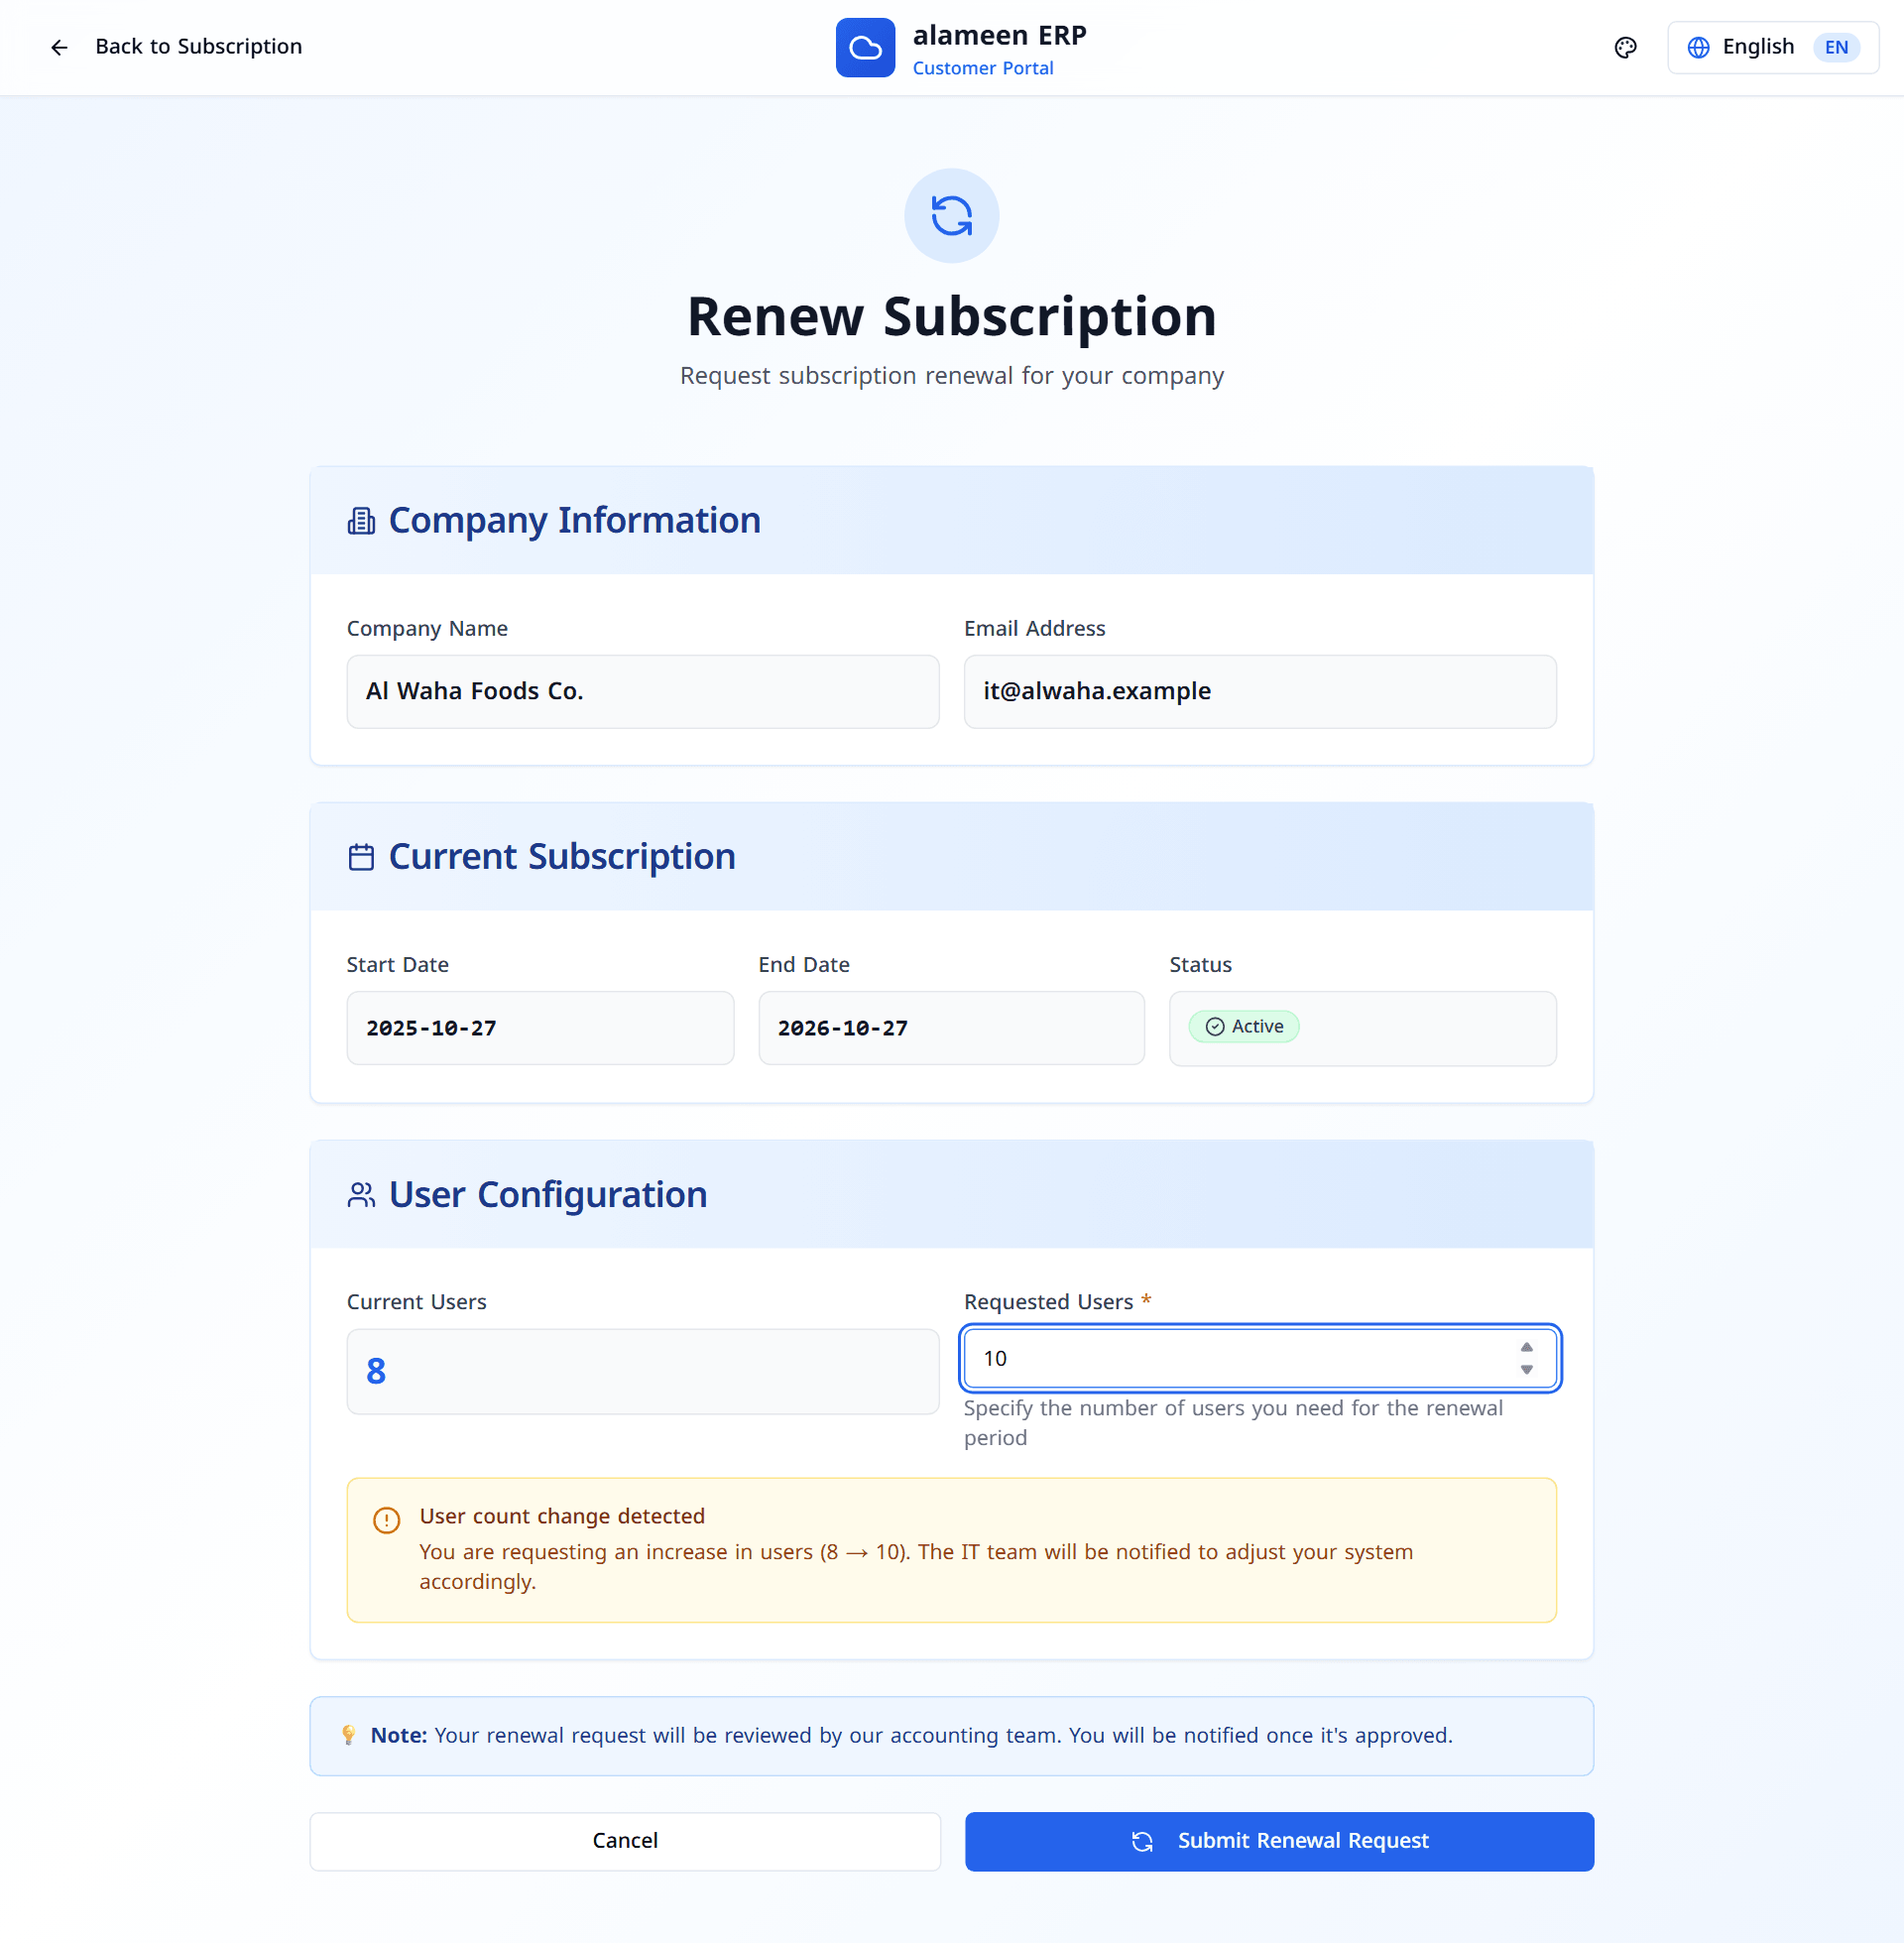
Task: Click the EN language badge
Action: click(x=1836, y=47)
